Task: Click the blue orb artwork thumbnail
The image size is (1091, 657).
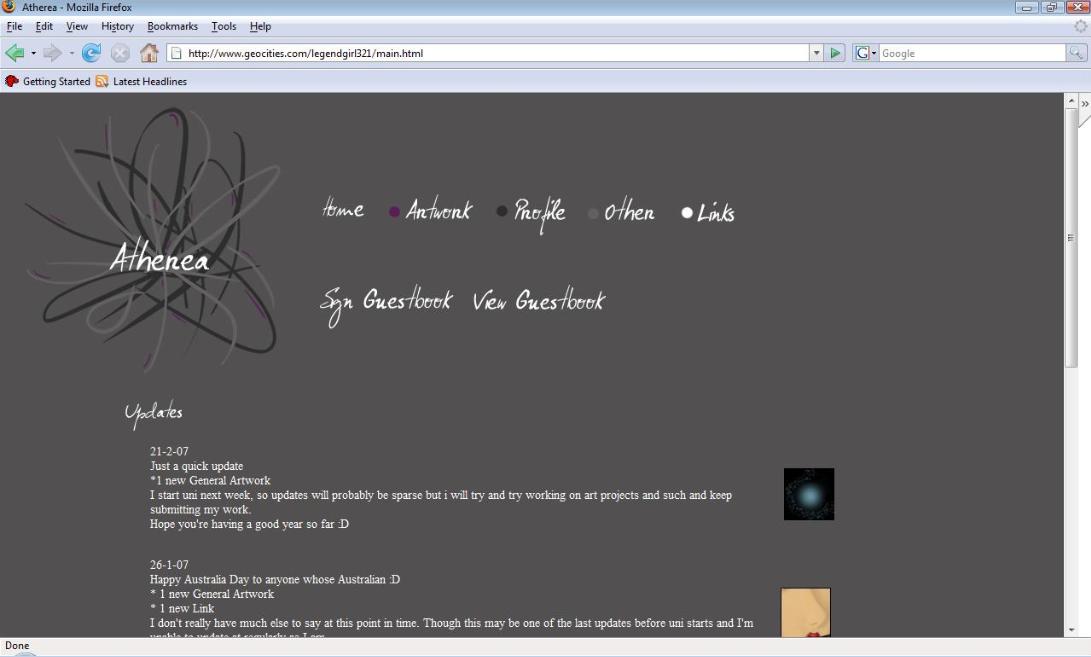Action: pyautogui.click(x=809, y=494)
